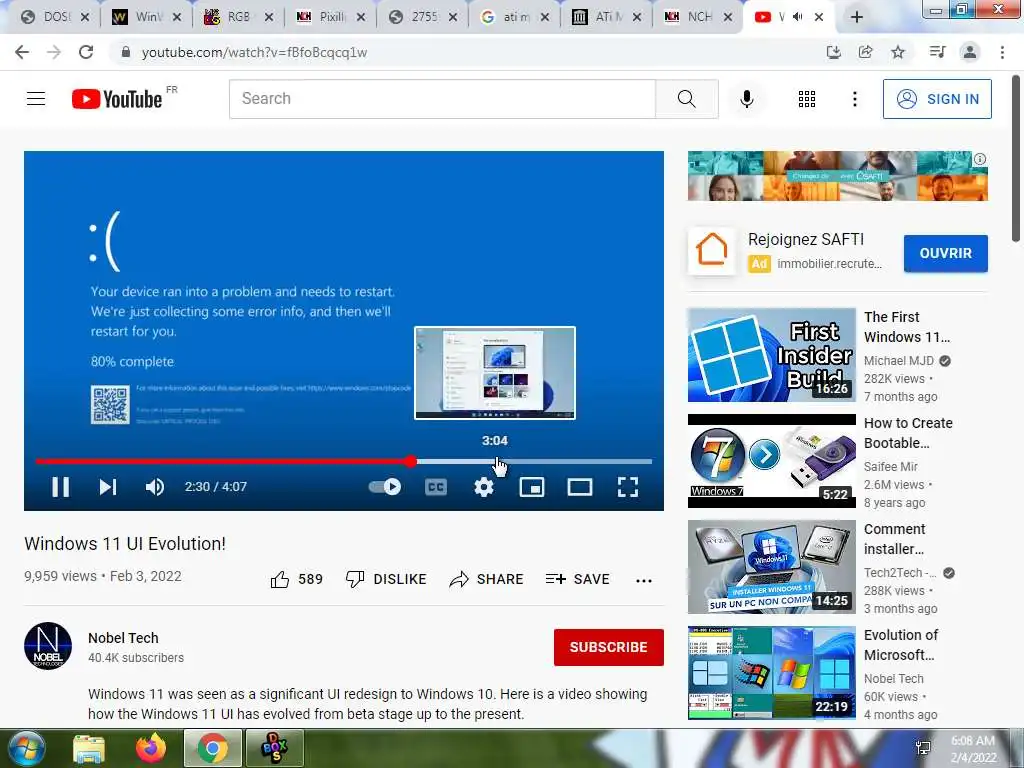Viewport: 1024px width, 768px height.
Task: Mute tab audio speaker icon on YouTube tab
Action: click(797, 17)
